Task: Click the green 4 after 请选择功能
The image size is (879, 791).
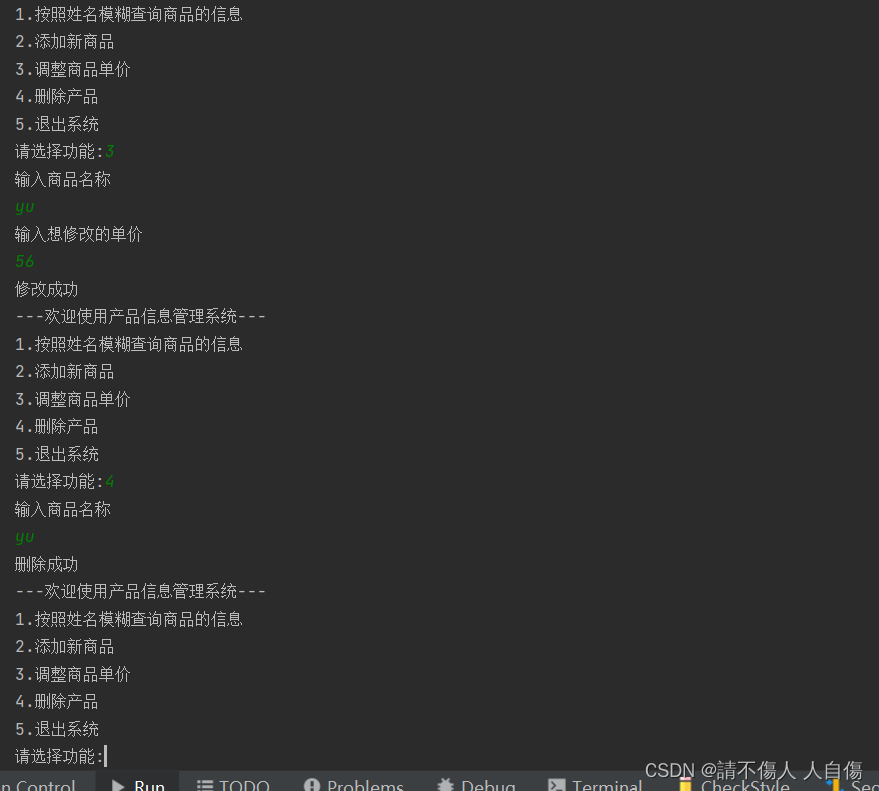Action: [109, 482]
